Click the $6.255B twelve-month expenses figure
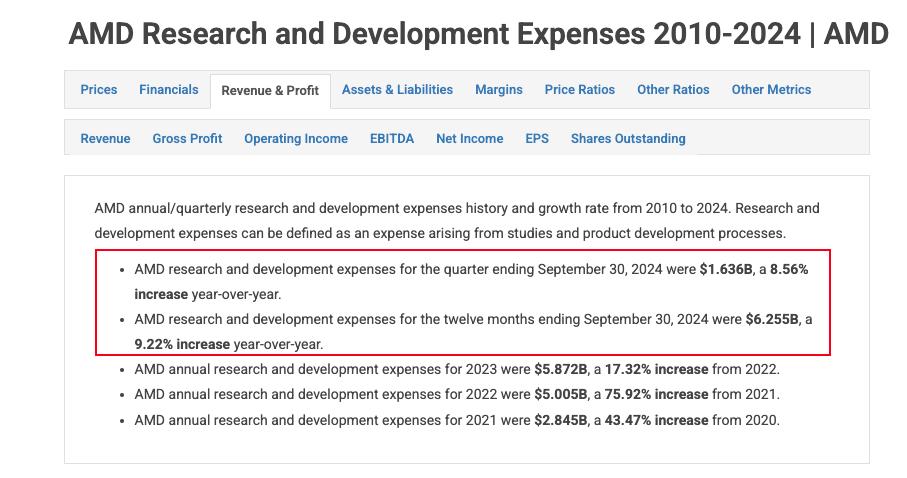907x478 pixels. pos(772,320)
